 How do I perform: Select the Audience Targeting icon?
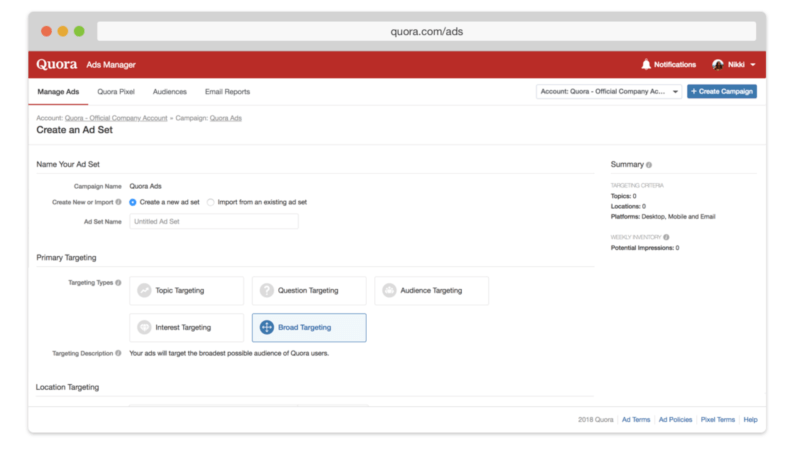[389, 290]
